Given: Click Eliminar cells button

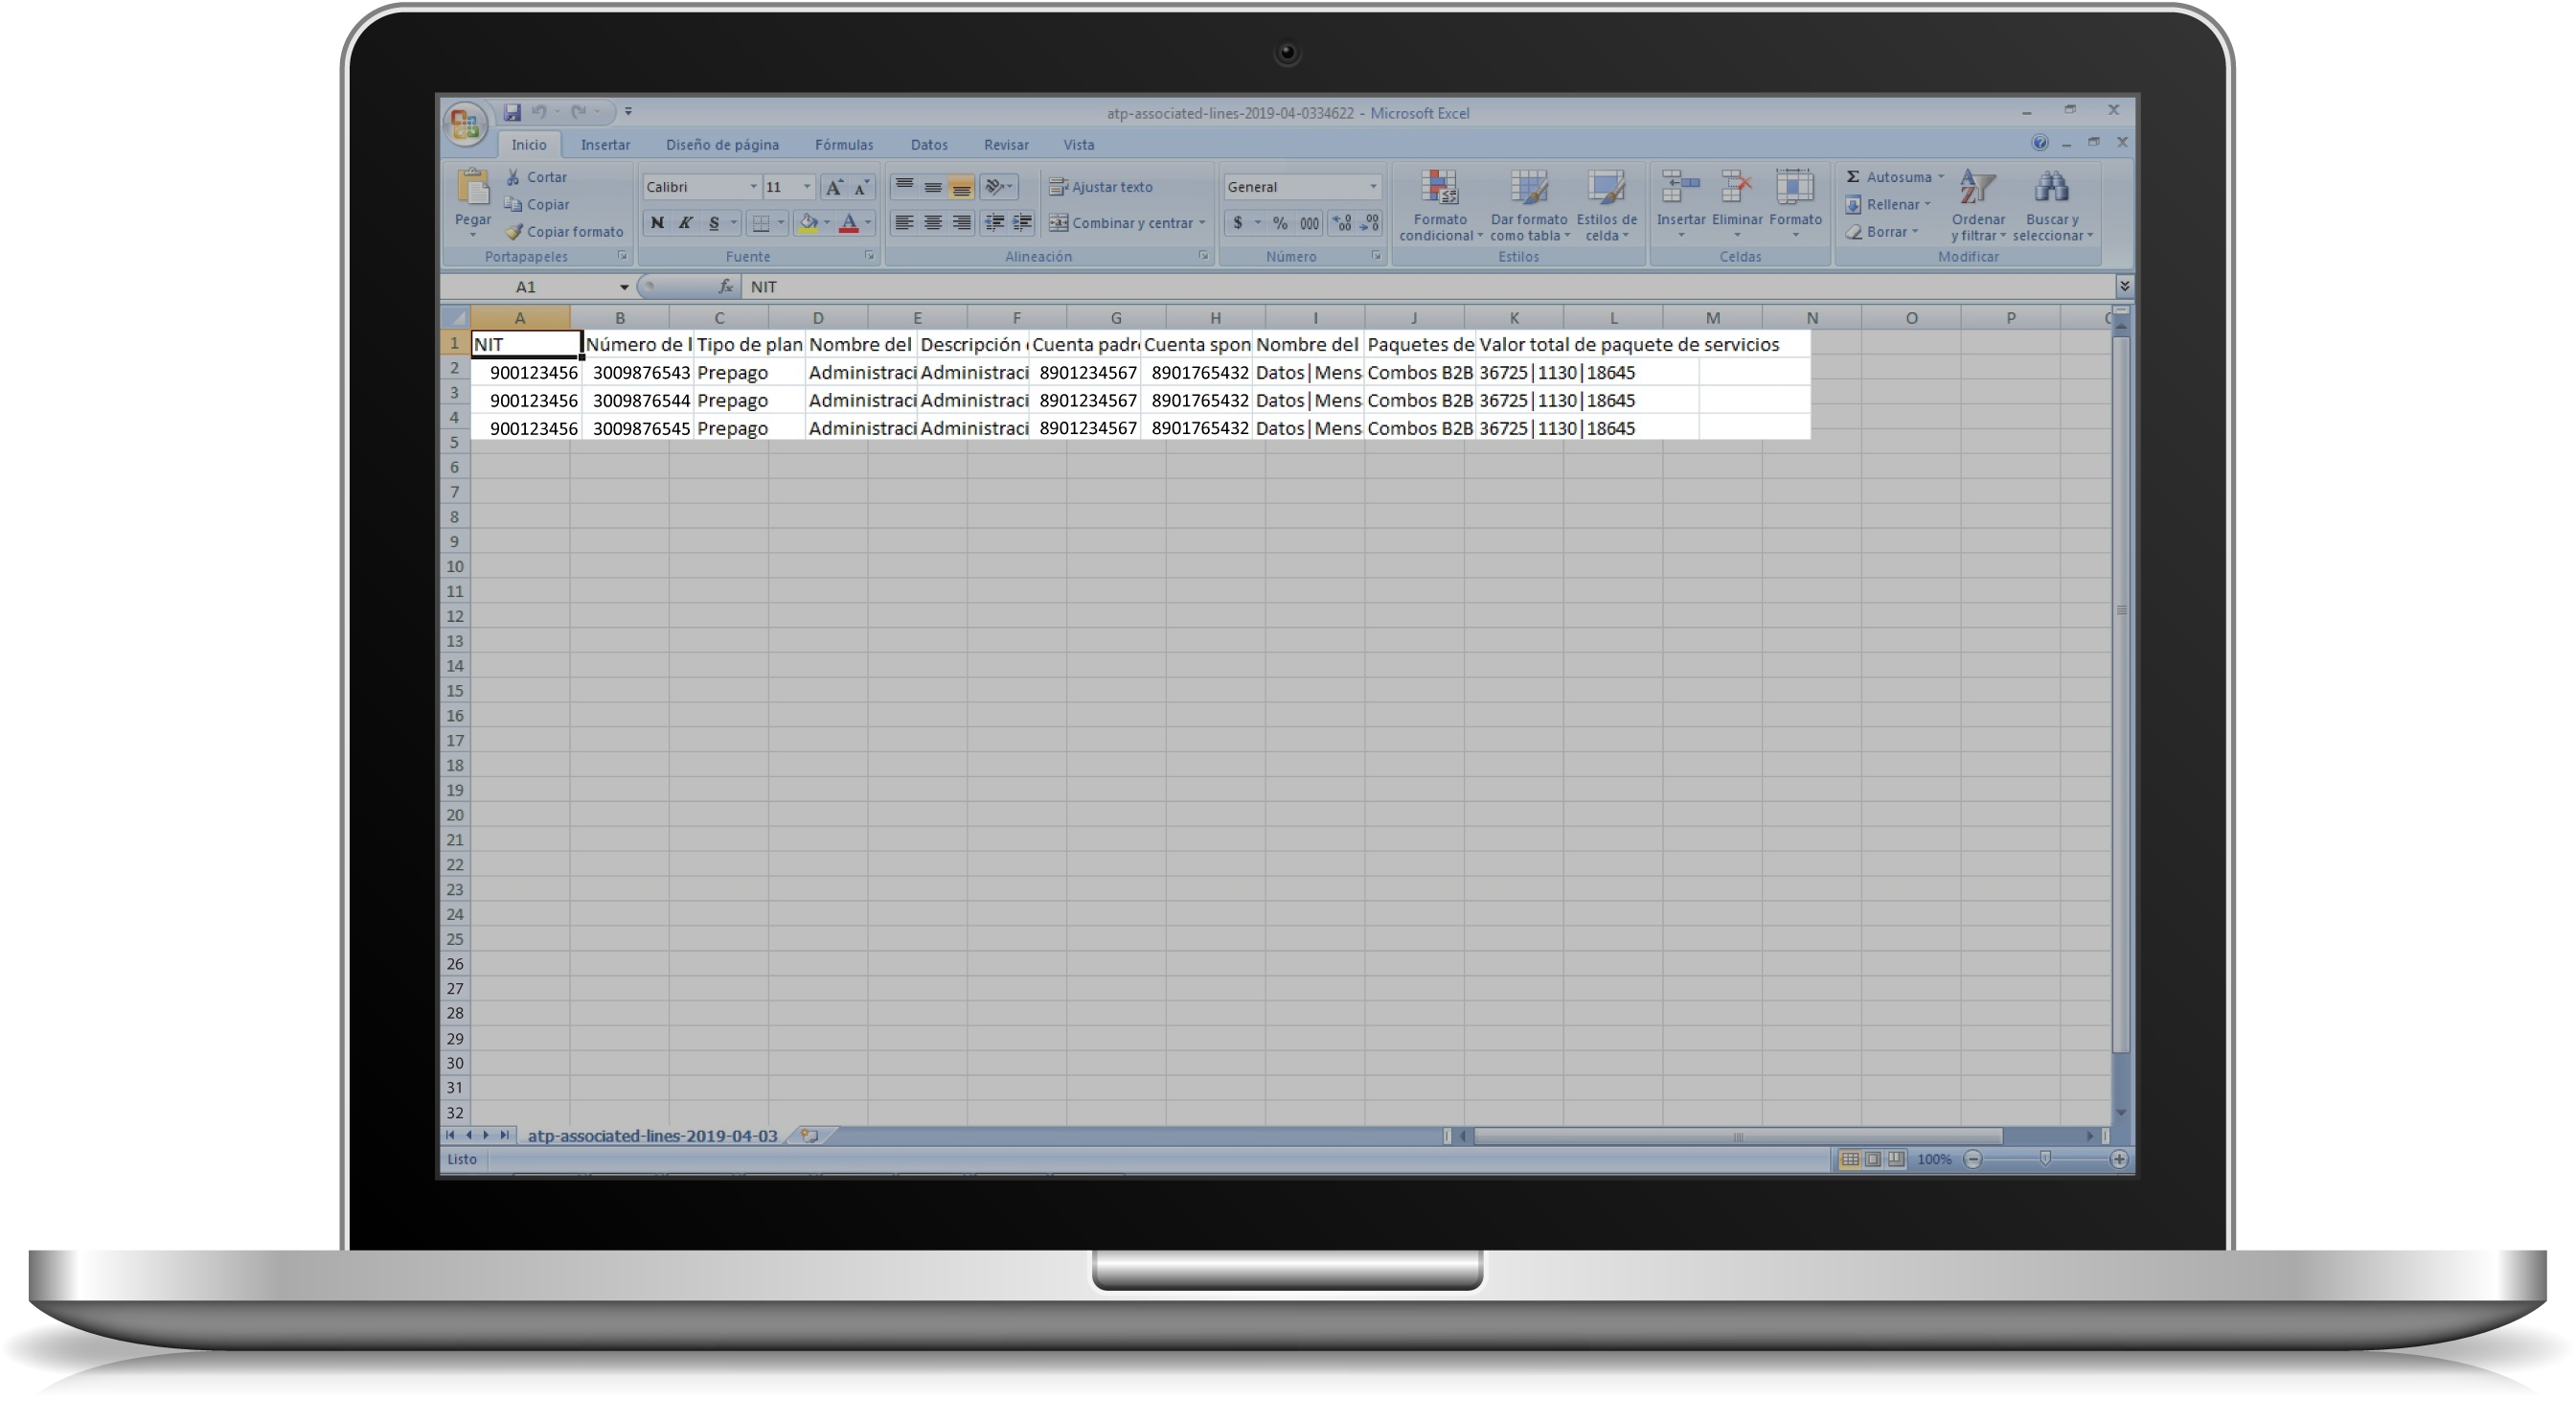Looking at the screenshot, I should coord(1737,205).
